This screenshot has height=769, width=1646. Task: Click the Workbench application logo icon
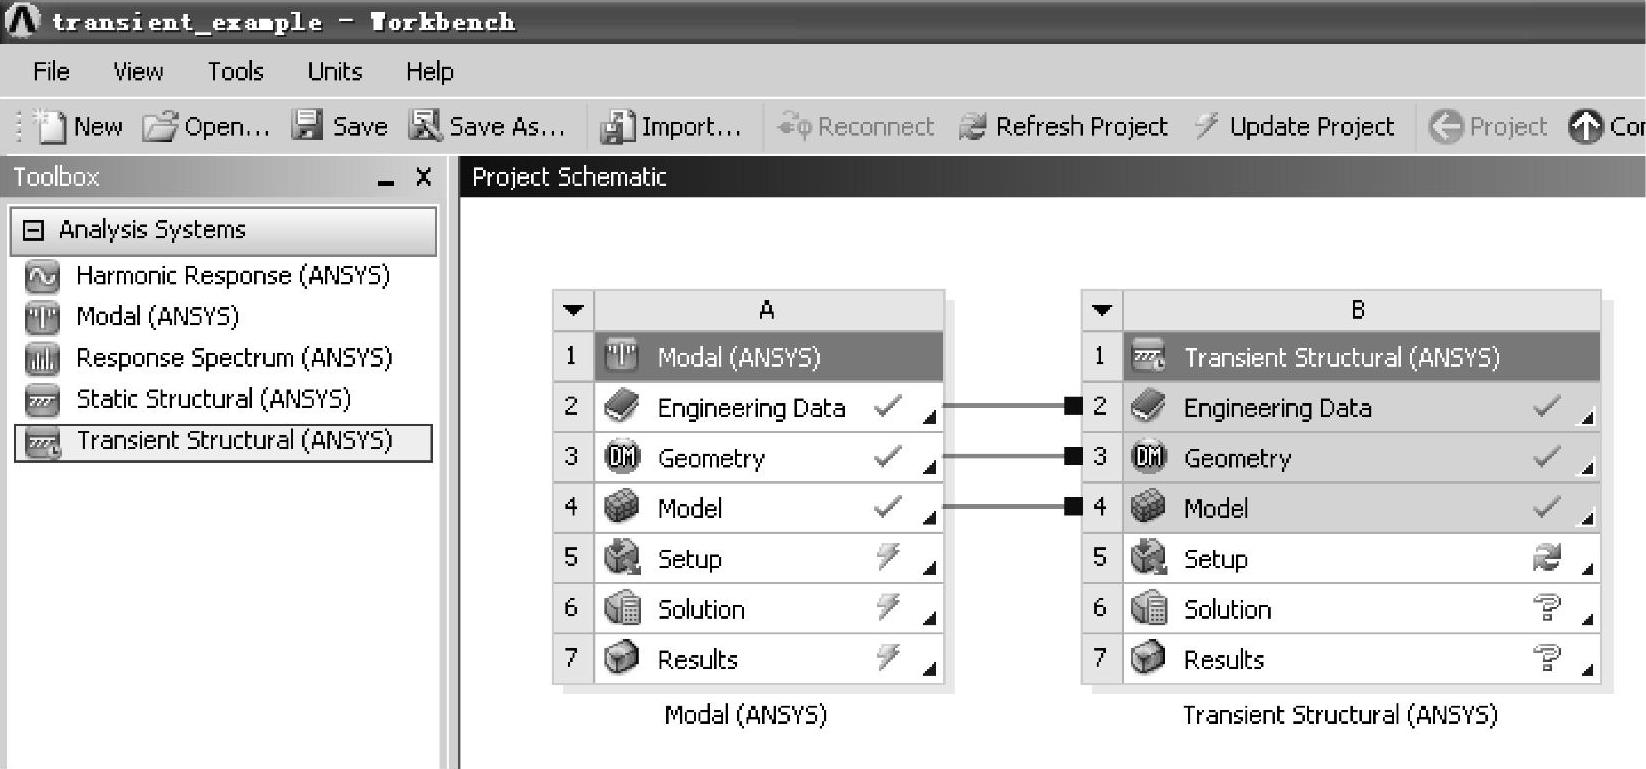(22, 21)
